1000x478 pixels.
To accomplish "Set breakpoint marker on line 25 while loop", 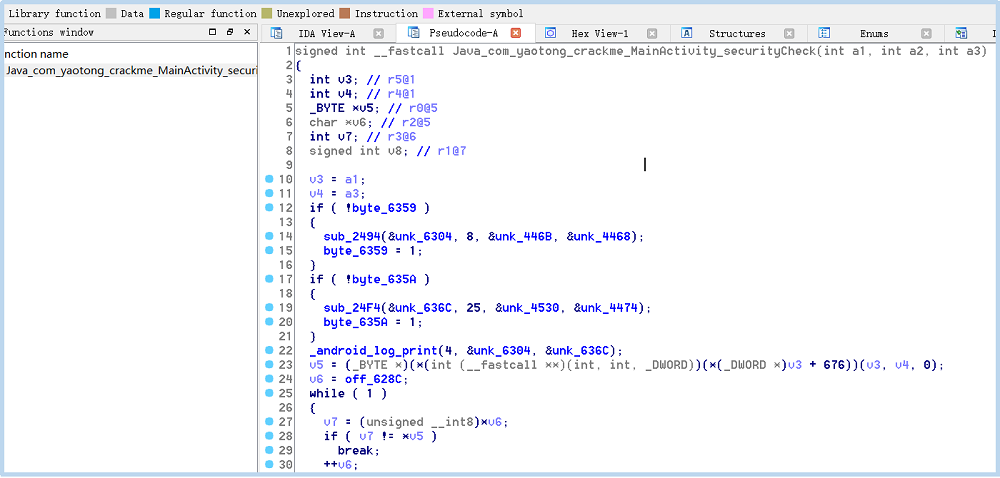I will pos(269,393).
